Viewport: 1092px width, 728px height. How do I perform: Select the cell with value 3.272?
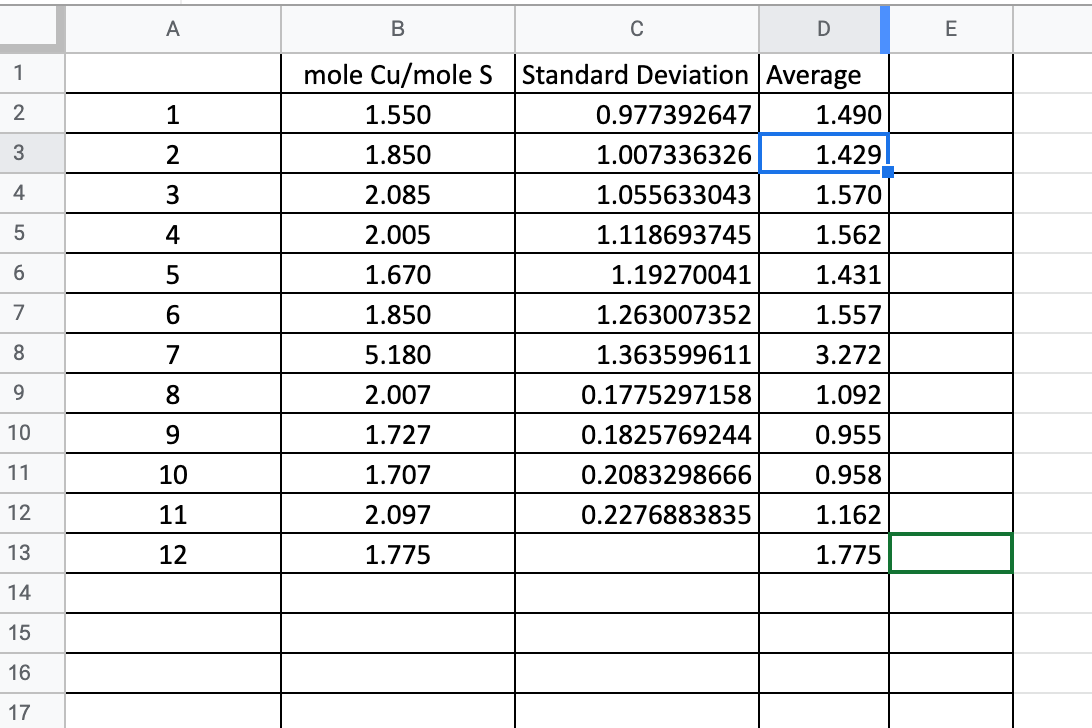pyautogui.click(x=824, y=354)
